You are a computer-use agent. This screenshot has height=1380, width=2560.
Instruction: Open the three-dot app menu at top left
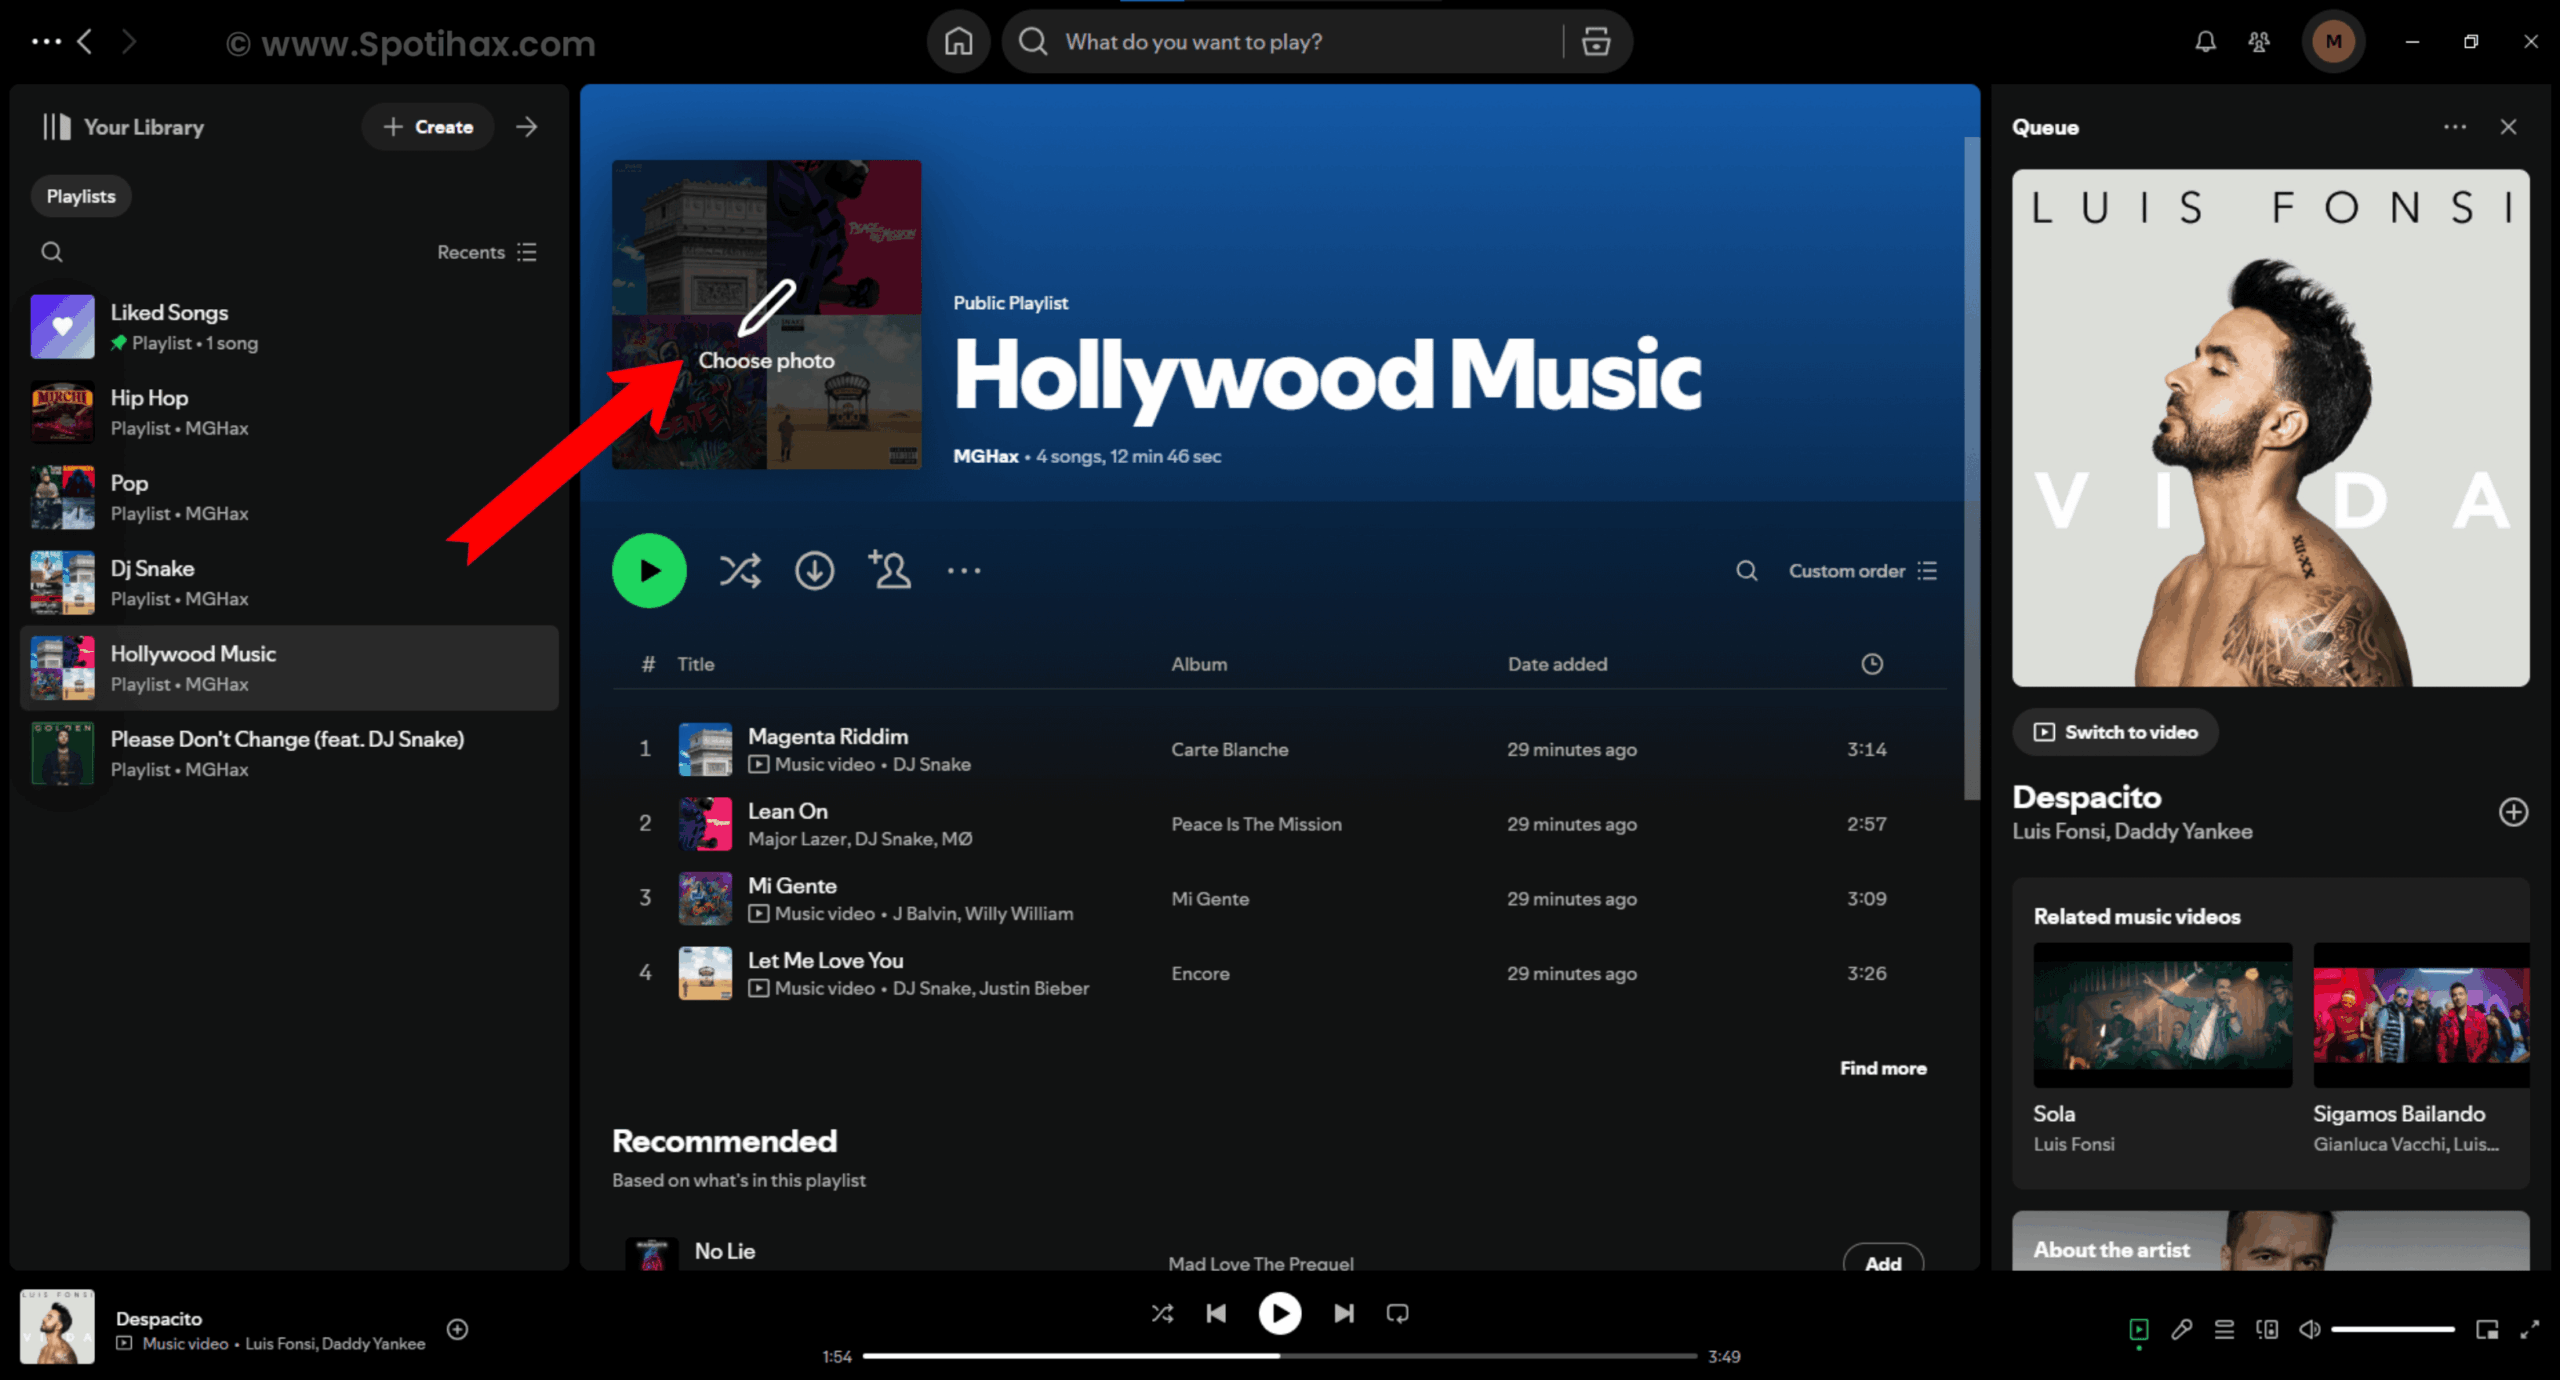click(x=46, y=42)
